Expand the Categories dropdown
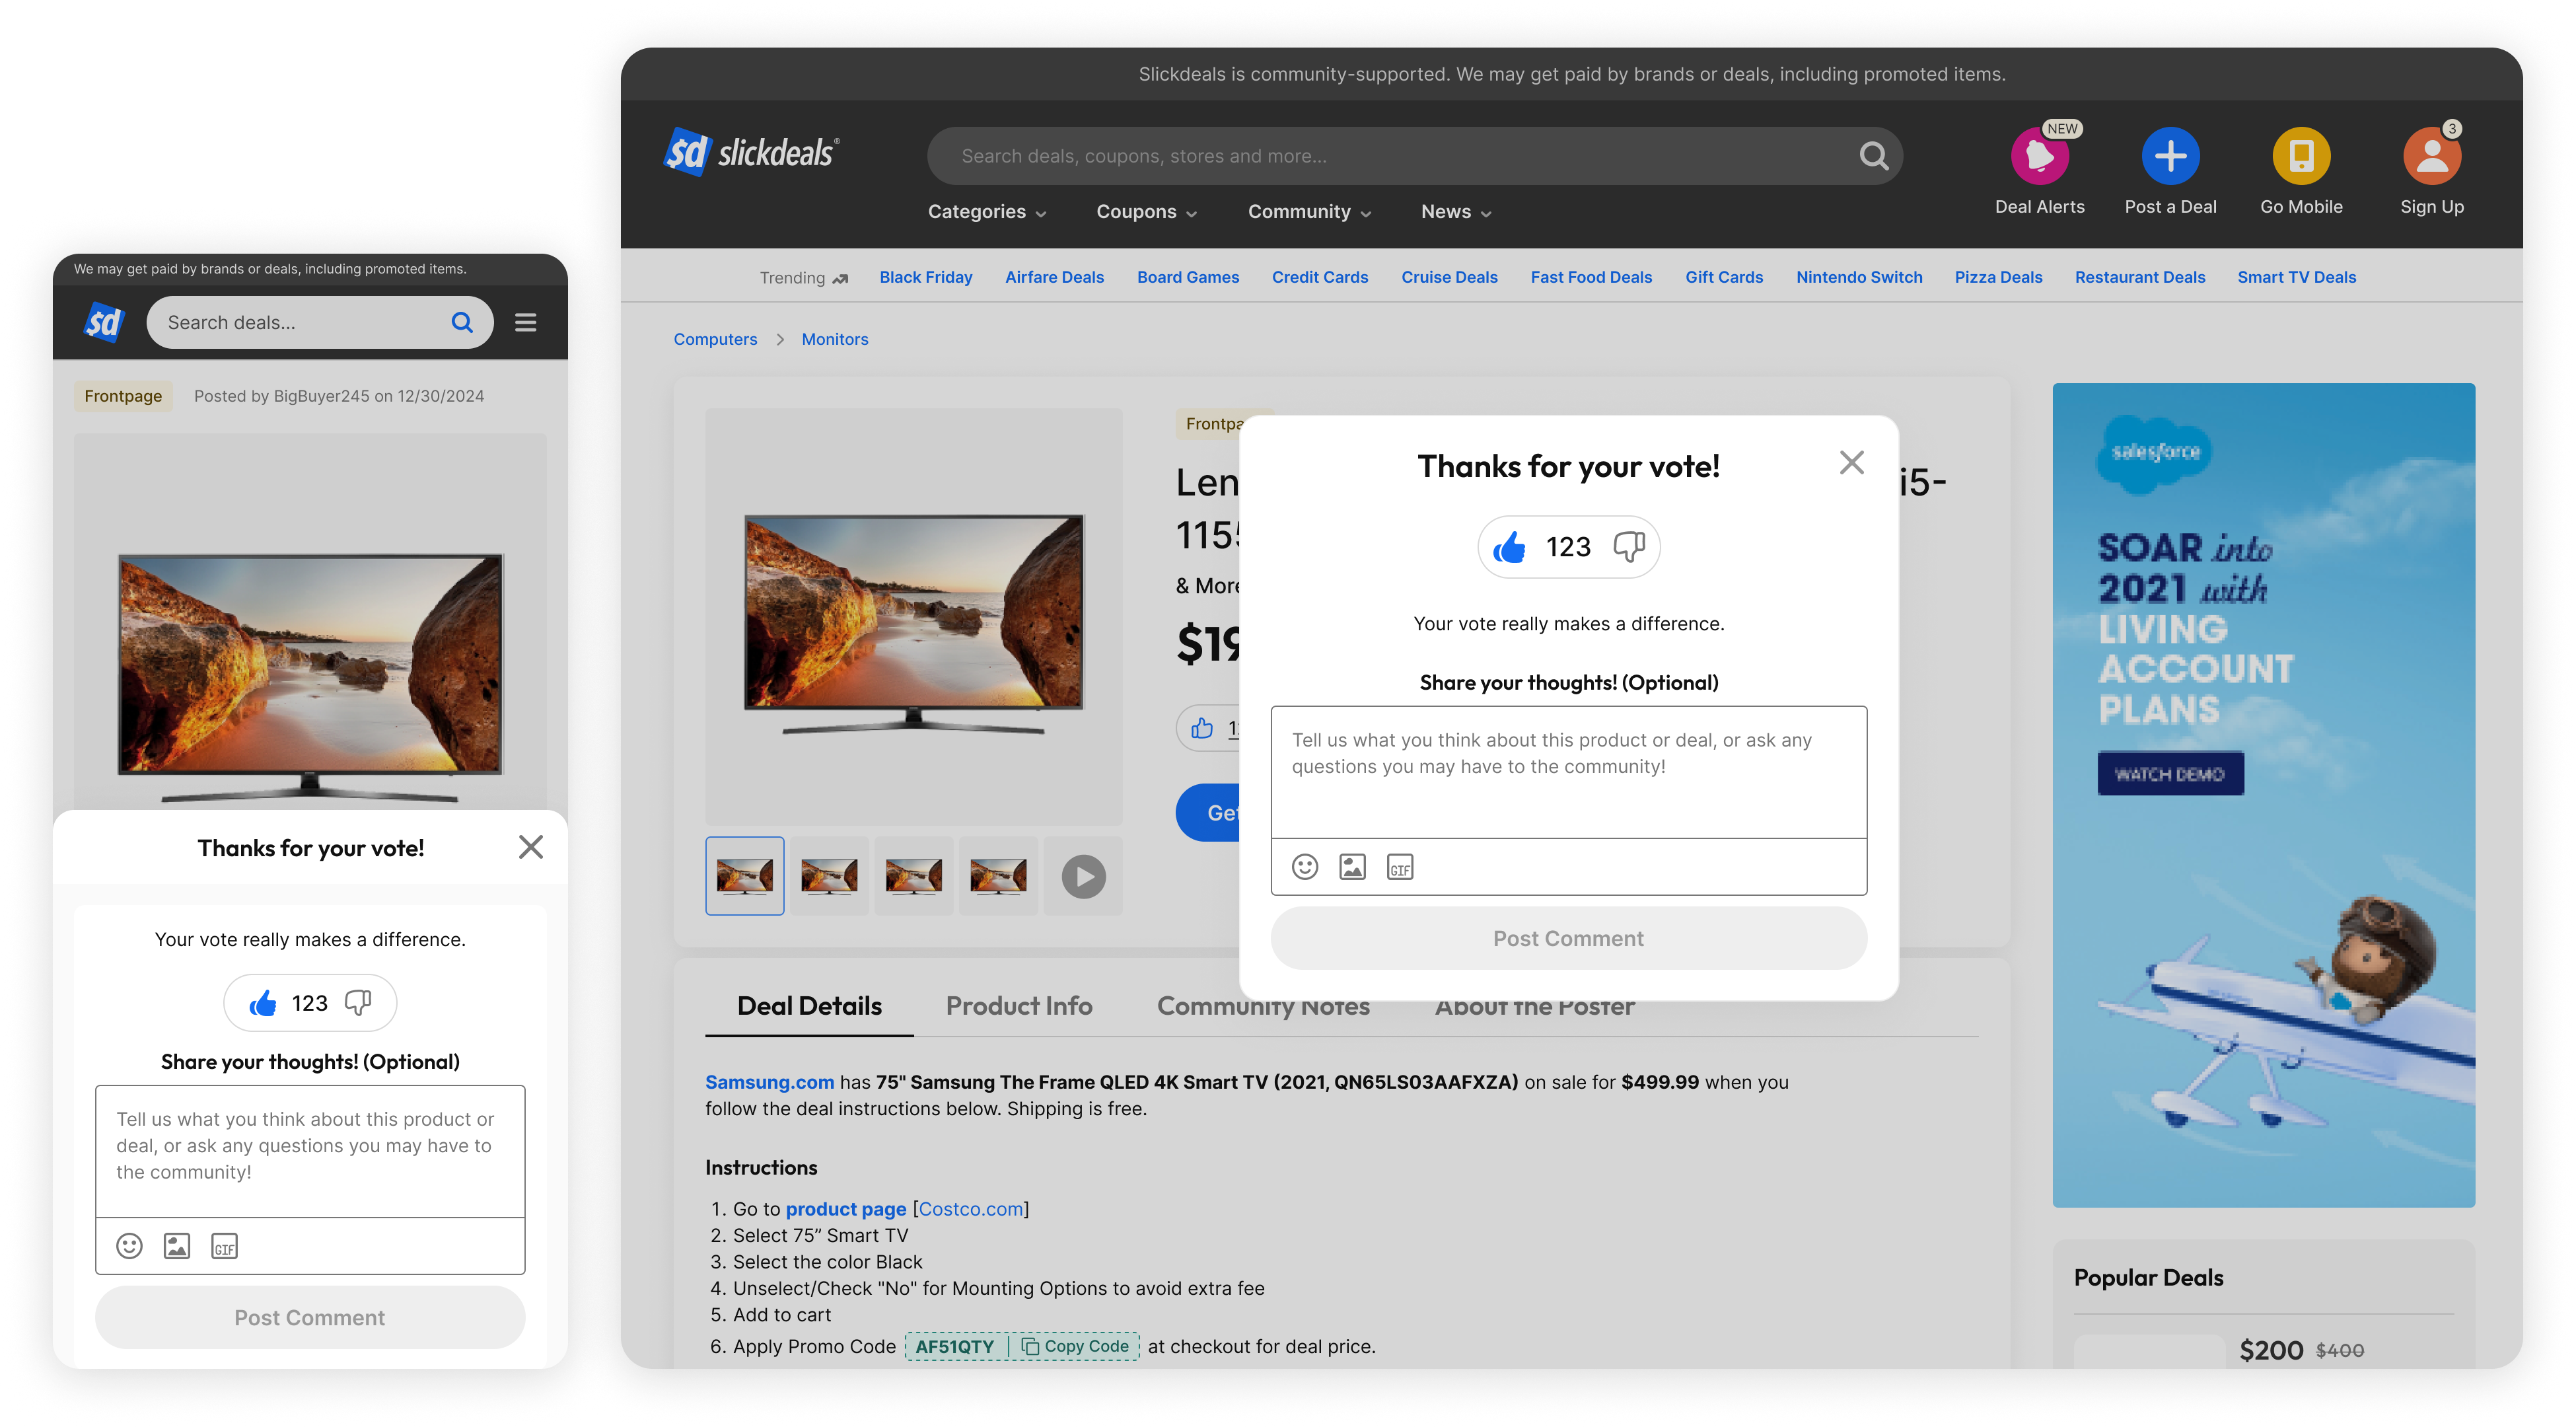Viewport: 2576px width, 1427px height. coord(987,211)
